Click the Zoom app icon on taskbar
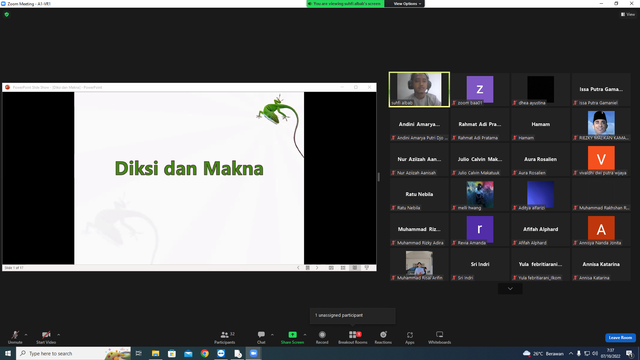This screenshot has width=640, height=360. click(253, 353)
